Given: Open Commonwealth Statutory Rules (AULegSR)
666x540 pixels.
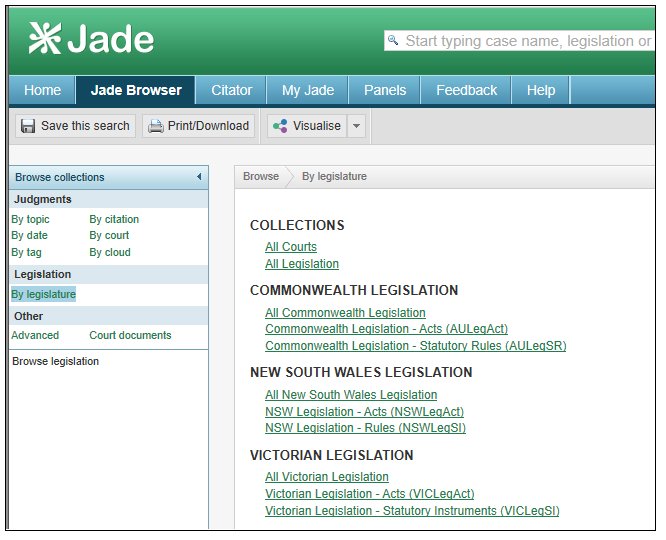Looking at the screenshot, I should [x=416, y=346].
